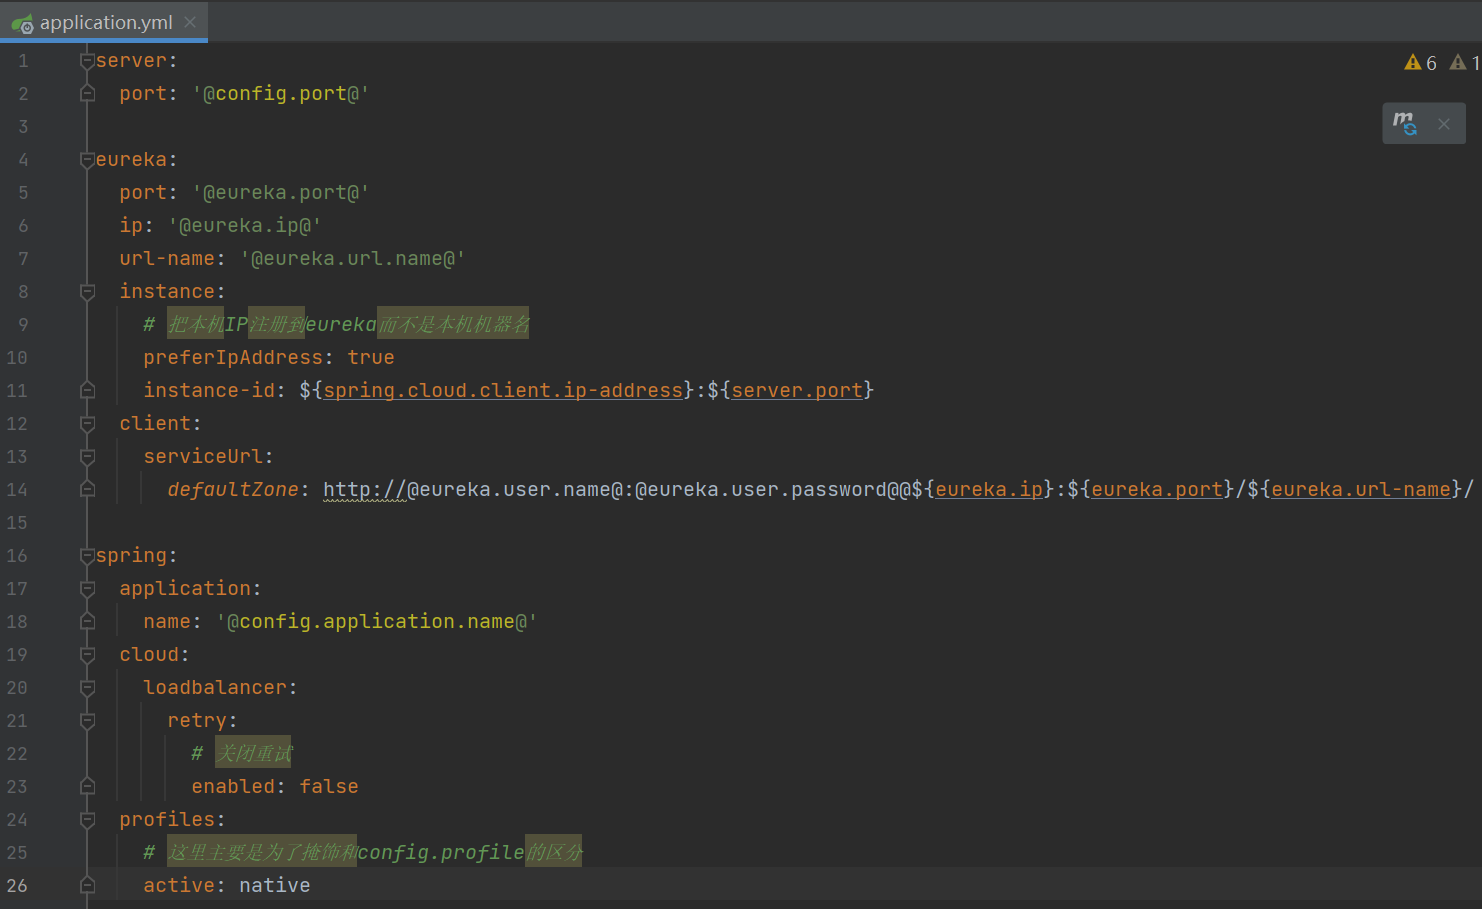The width and height of the screenshot is (1482, 909).
Task: Click the native value of active
Action: coord(275,885)
